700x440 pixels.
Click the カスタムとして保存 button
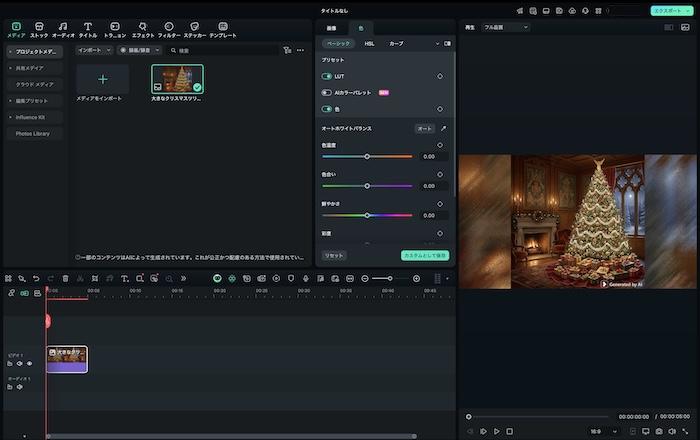(425, 256)
